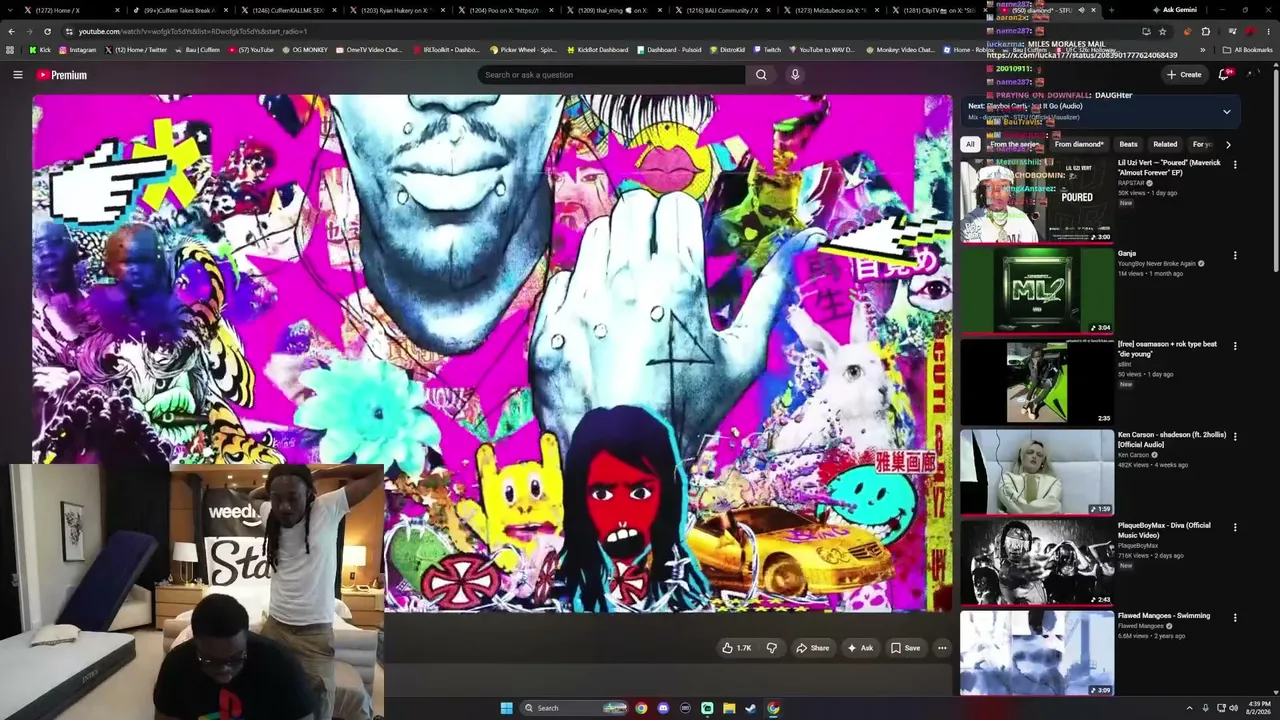The height and width of the screenshot is (720, 1280).
Task: Open the DistroKid bookmark
Action: pos(727,49)
